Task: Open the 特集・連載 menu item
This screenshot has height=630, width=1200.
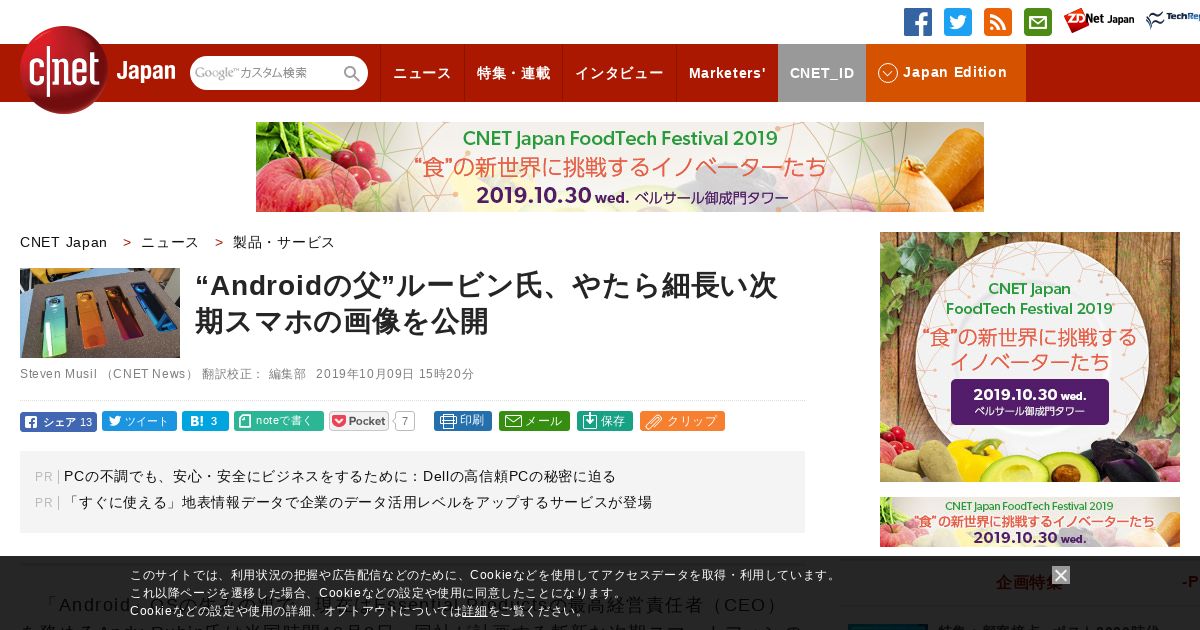Action: pyautogui.click(x=513, y=73)
